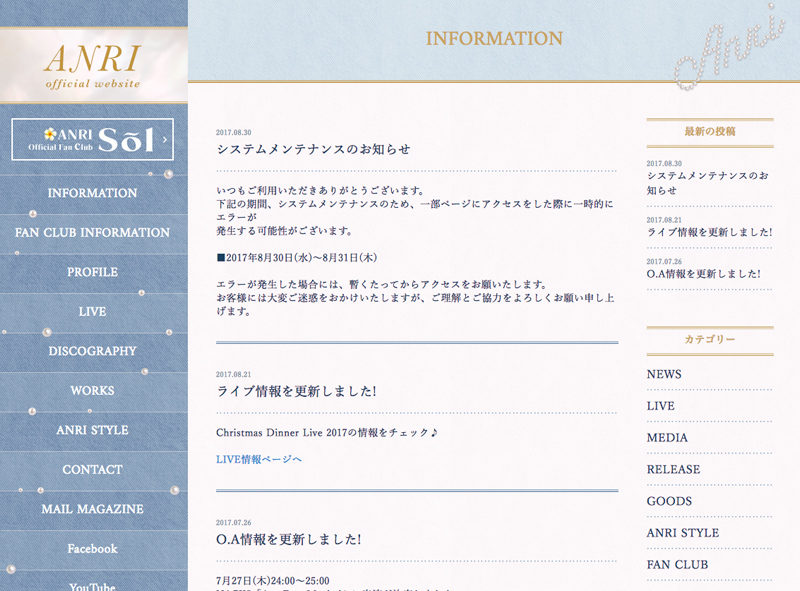Screen dimensions: 800x591
Task: Navigate to DISCOGRAPHY in the sidebar
Action: [x=92, y=351]
